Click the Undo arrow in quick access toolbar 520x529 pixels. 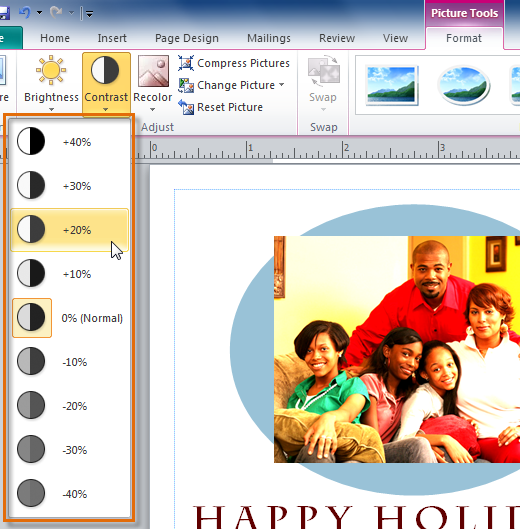[25, 13]
